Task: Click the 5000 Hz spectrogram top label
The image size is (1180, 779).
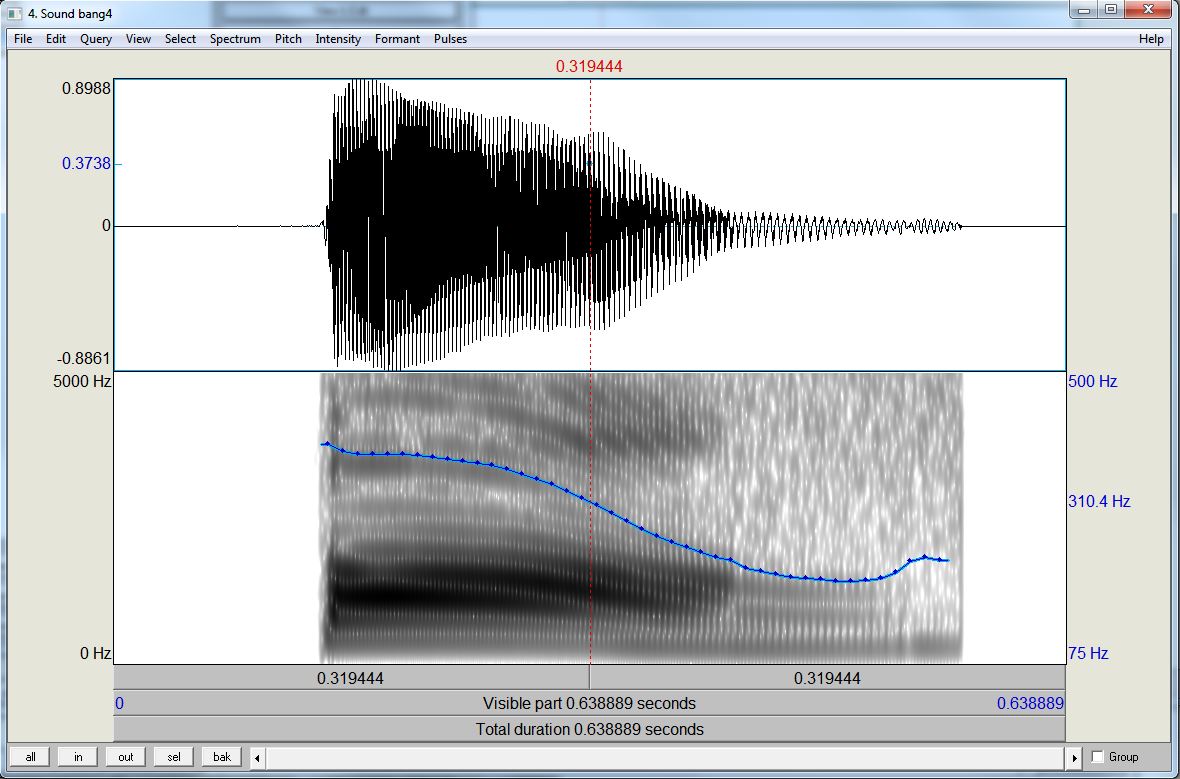Action: pos(81,382)
